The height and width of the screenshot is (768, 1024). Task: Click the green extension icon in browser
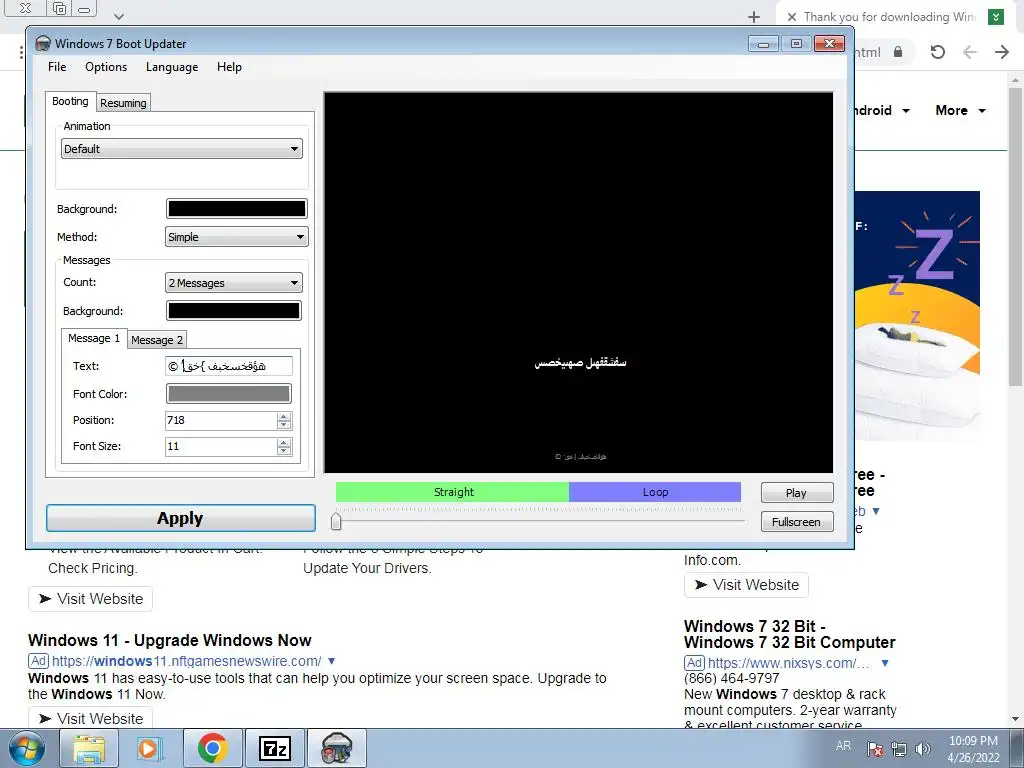click(996, 17)
